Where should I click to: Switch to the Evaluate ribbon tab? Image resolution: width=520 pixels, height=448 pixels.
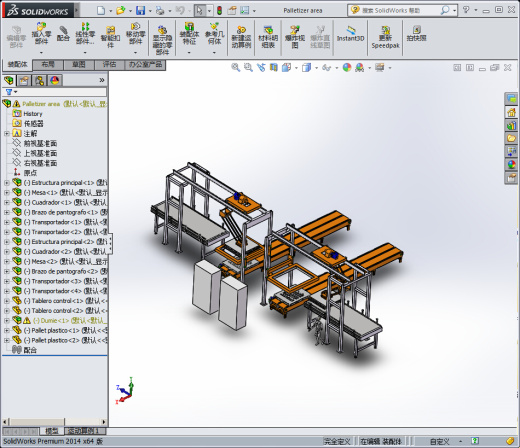point(110,65)
